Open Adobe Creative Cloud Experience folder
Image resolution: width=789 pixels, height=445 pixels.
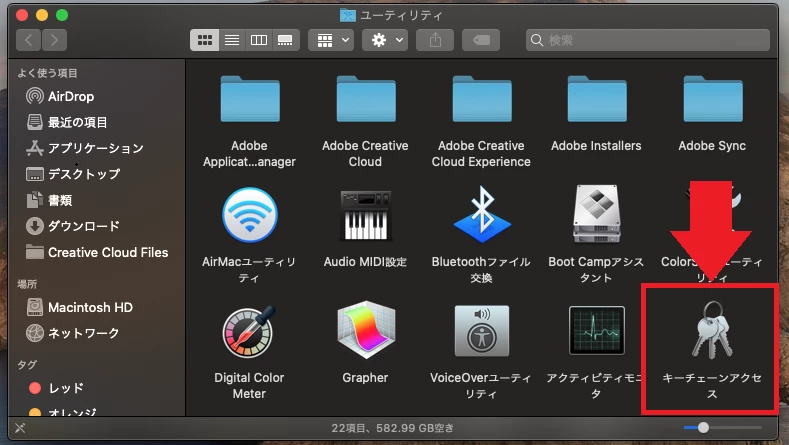coord(482,99)
